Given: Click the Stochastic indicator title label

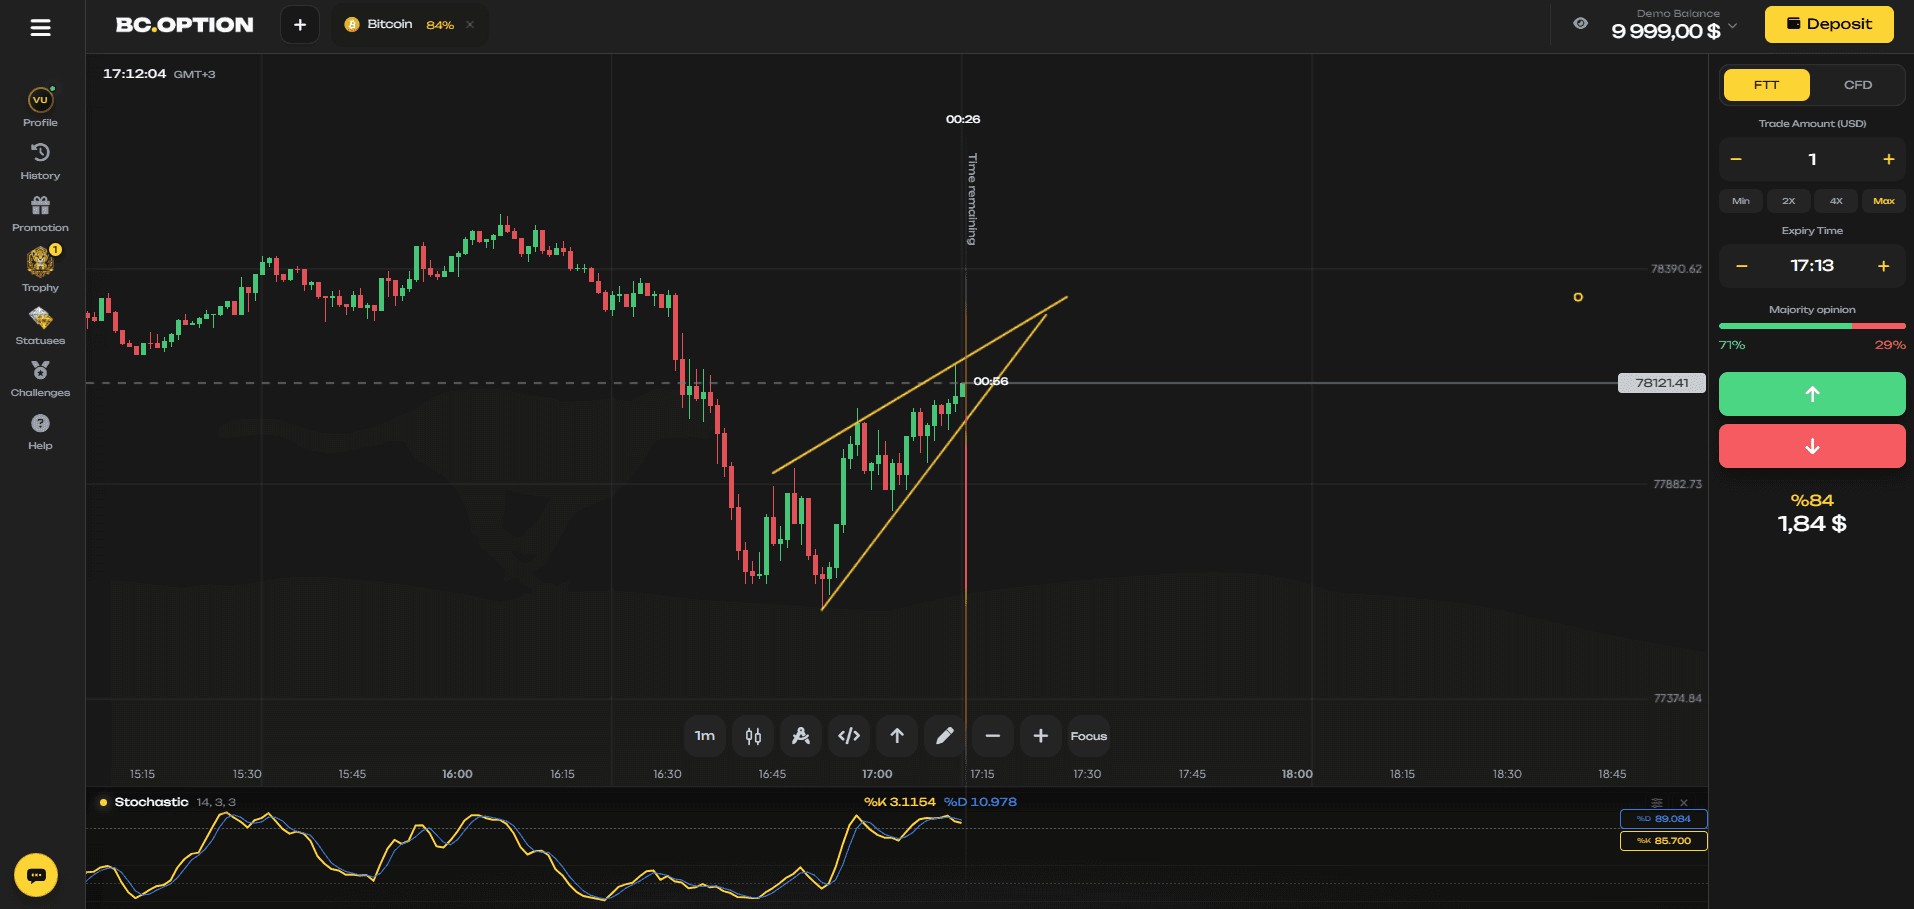Looking at the screenshot, I should pos(151,802).
